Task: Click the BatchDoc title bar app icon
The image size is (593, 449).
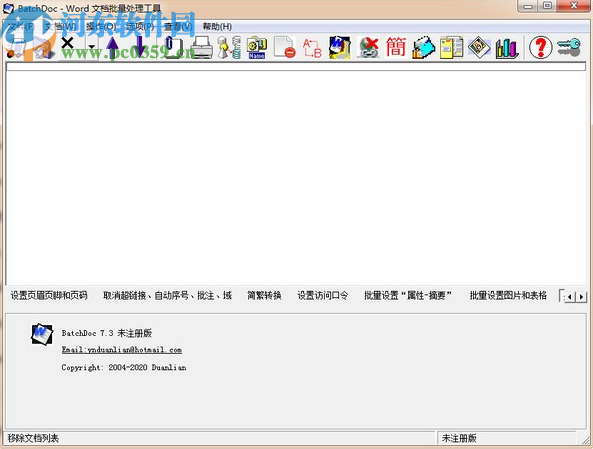Action: tap(8, 8)
